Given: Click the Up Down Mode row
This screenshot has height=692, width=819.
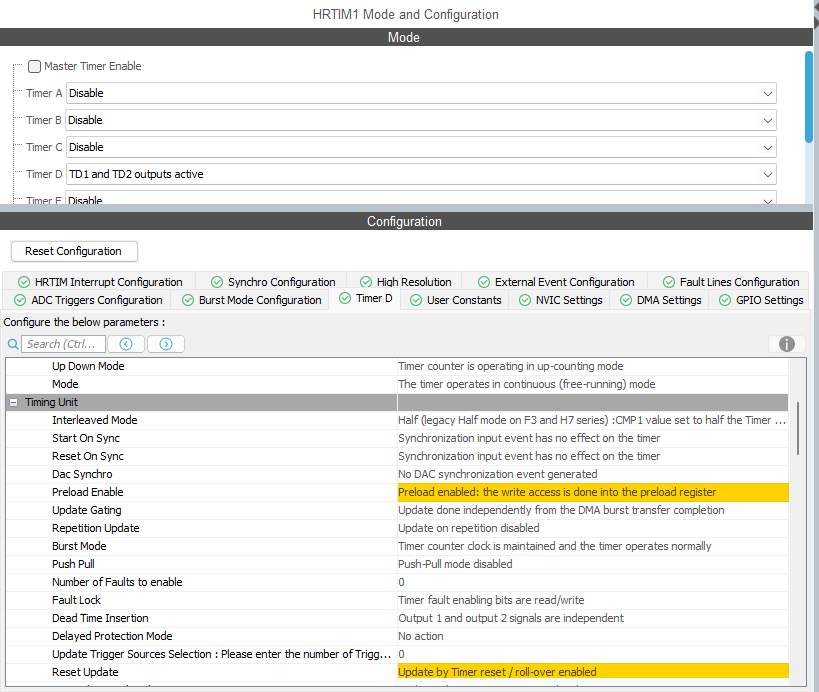Looking at the screenshot, I should pyautogui.click(x=397, y=366).
